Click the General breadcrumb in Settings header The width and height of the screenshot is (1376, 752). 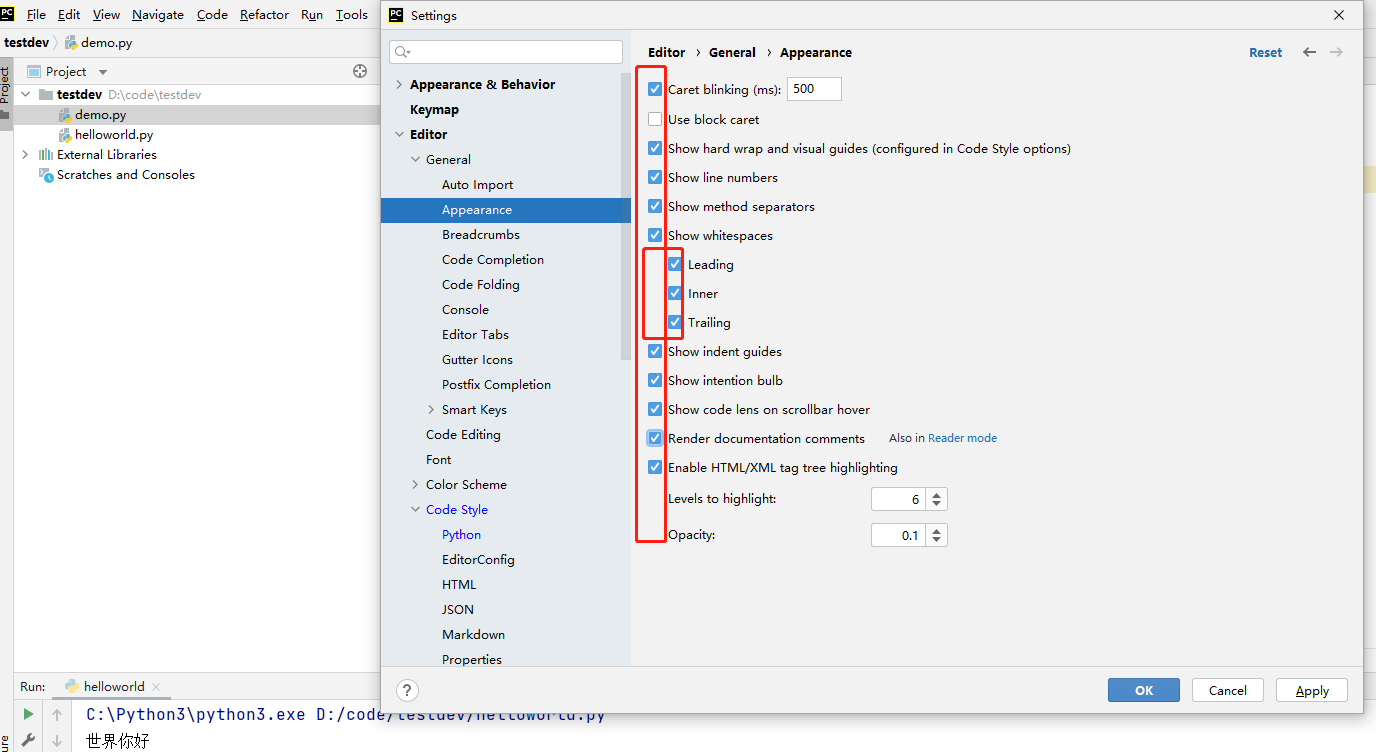[732, 53]
